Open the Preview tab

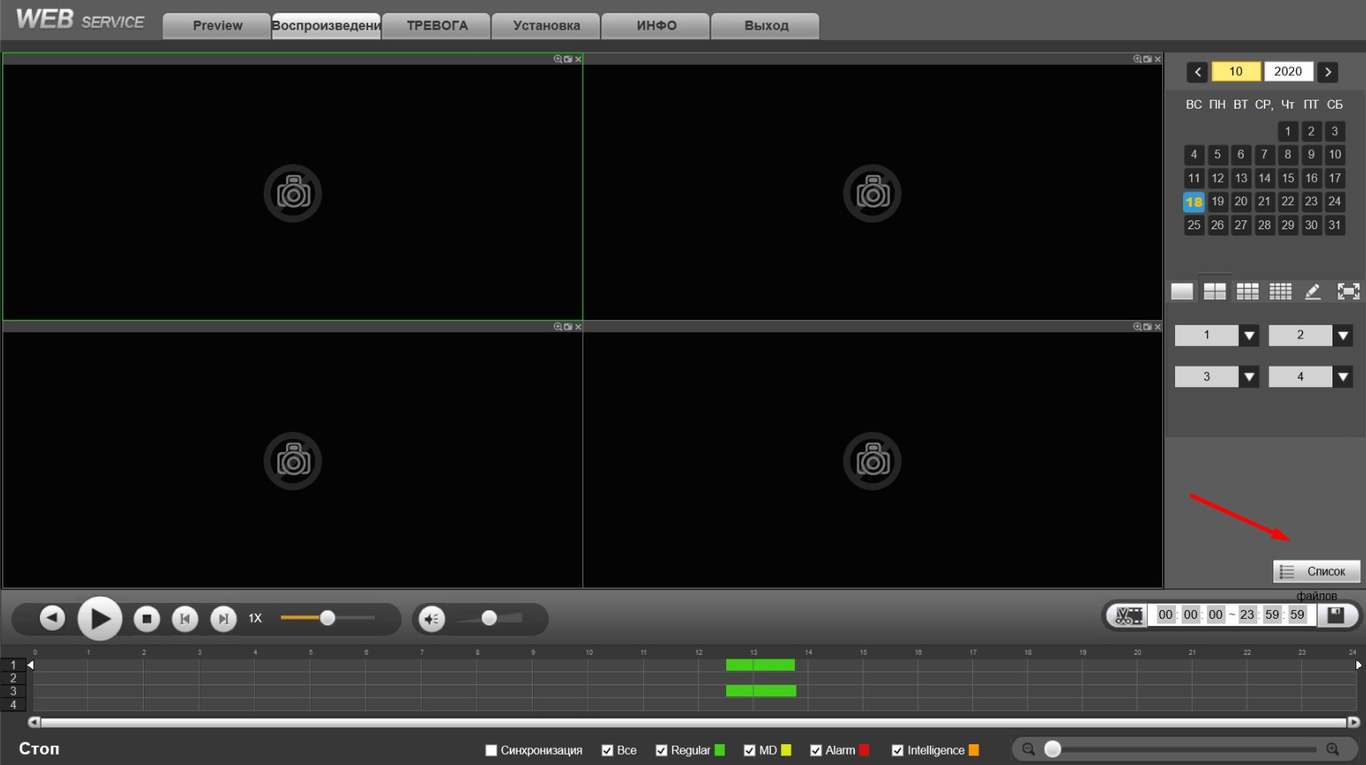click(x=217, y=26)
